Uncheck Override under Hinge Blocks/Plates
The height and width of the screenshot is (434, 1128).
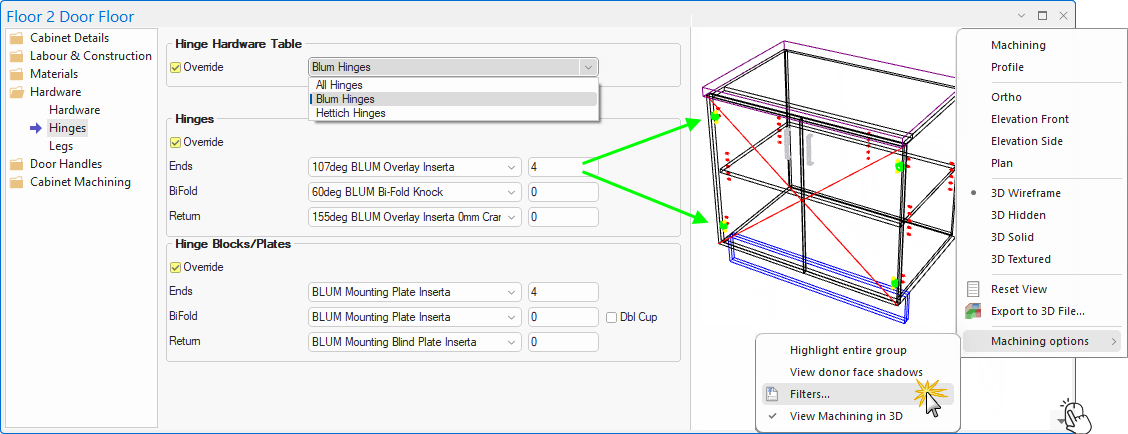click(x=176, y=268)
